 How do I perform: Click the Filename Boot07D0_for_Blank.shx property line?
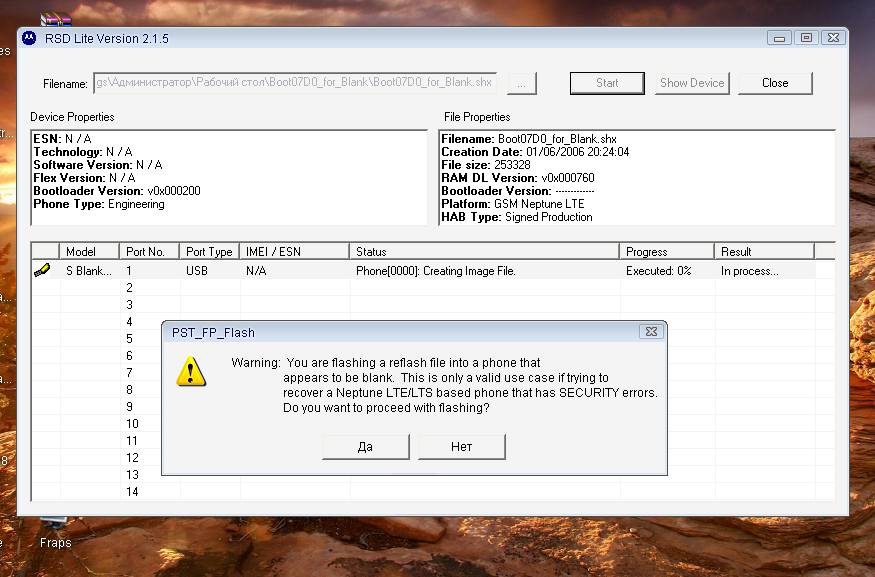[x=529, y=139]
